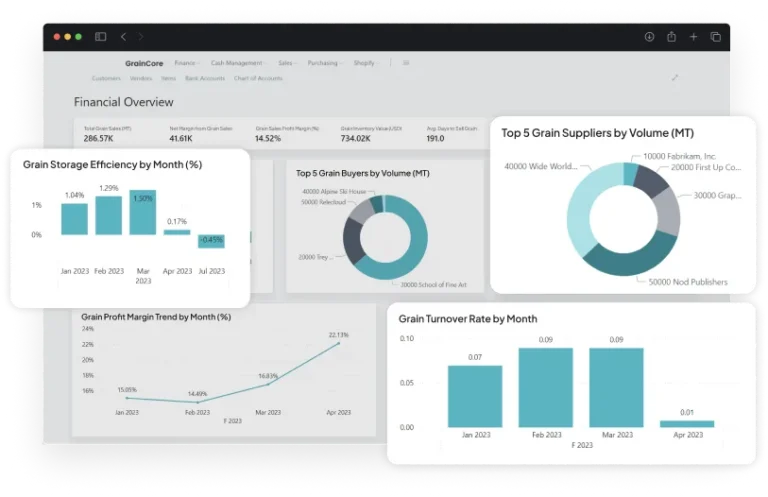Image resolution: width=768 pixels, height=497 pixels.
Task: Open the Bank Accounts link
Action: coord(205,78)
